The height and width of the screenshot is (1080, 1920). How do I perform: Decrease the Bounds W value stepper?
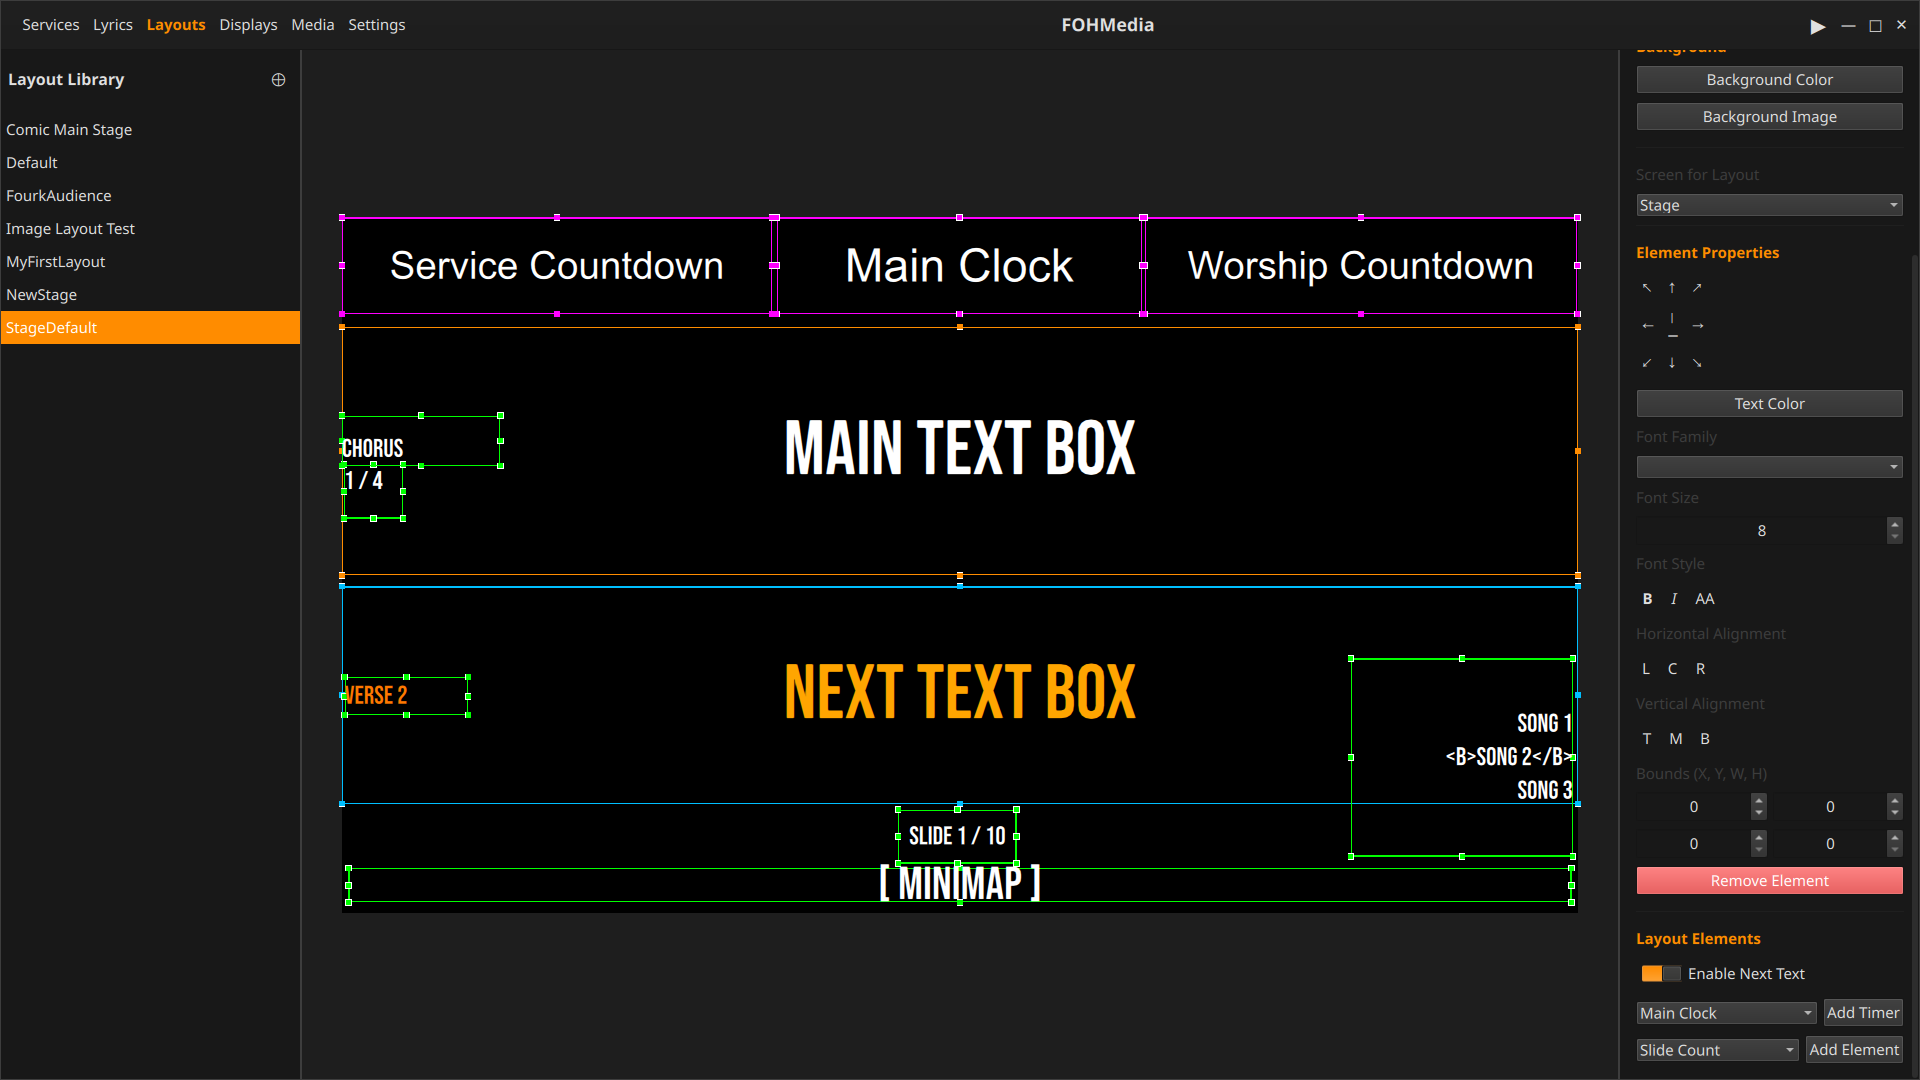[1758, 851]
